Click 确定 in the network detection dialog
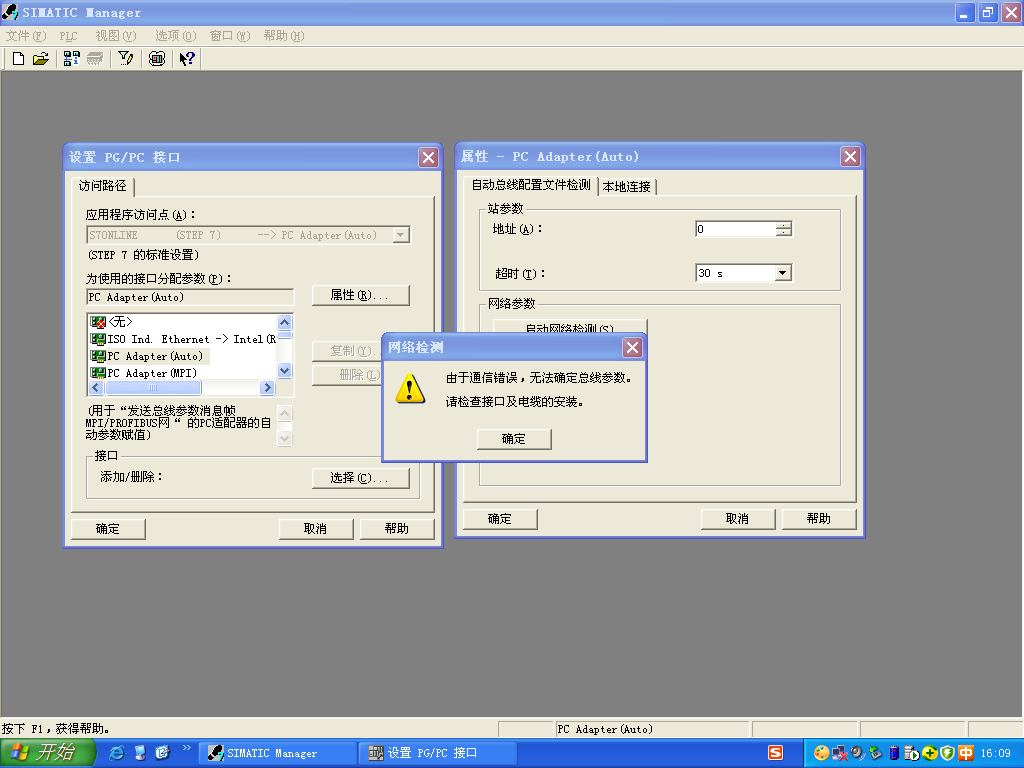 click(514, 439)
